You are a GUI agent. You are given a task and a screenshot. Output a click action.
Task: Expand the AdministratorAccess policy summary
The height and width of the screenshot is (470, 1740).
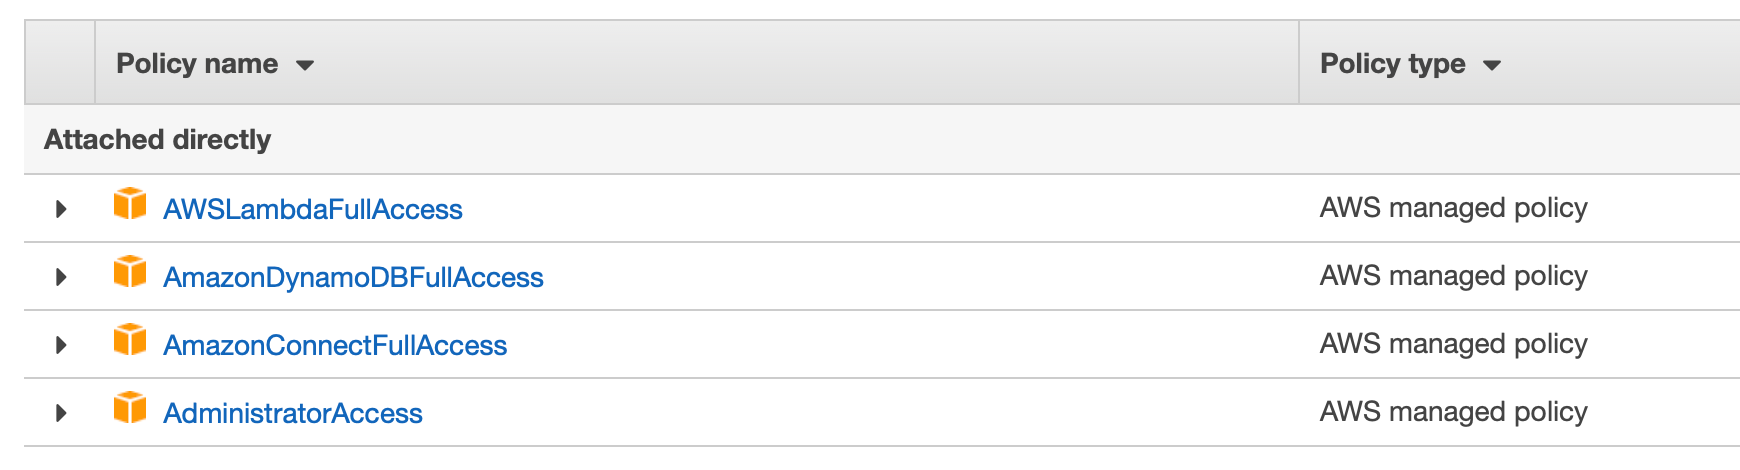tap(61, 413)
